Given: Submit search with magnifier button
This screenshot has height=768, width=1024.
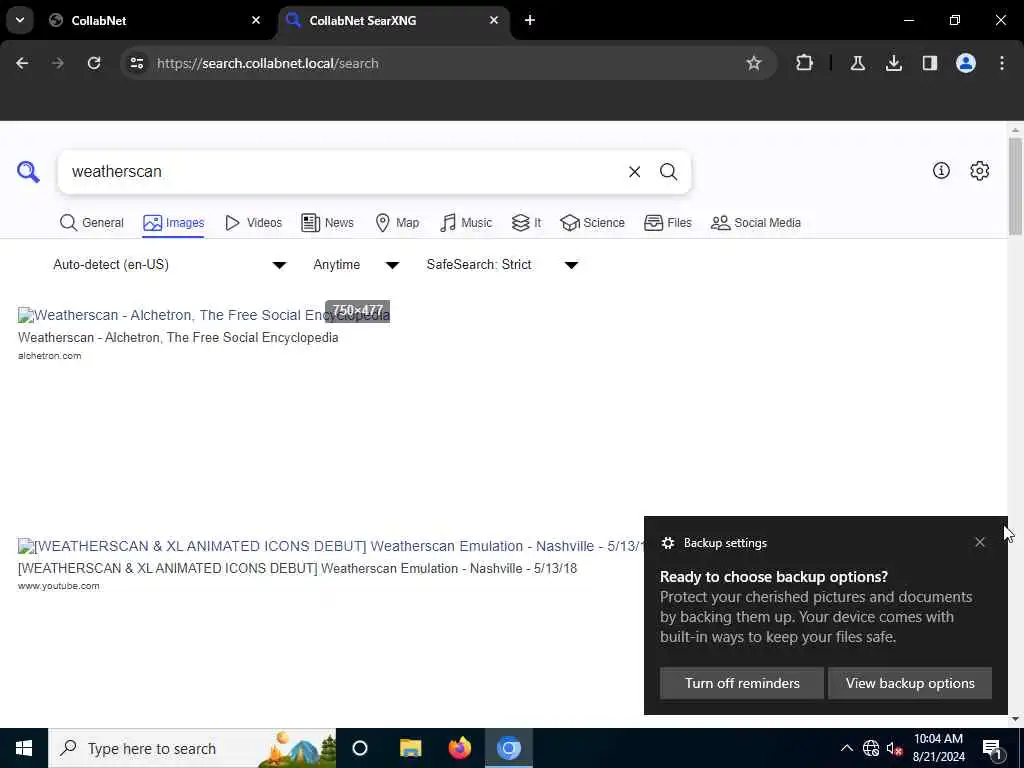Looking at the screenshot, I should point(668,172).
